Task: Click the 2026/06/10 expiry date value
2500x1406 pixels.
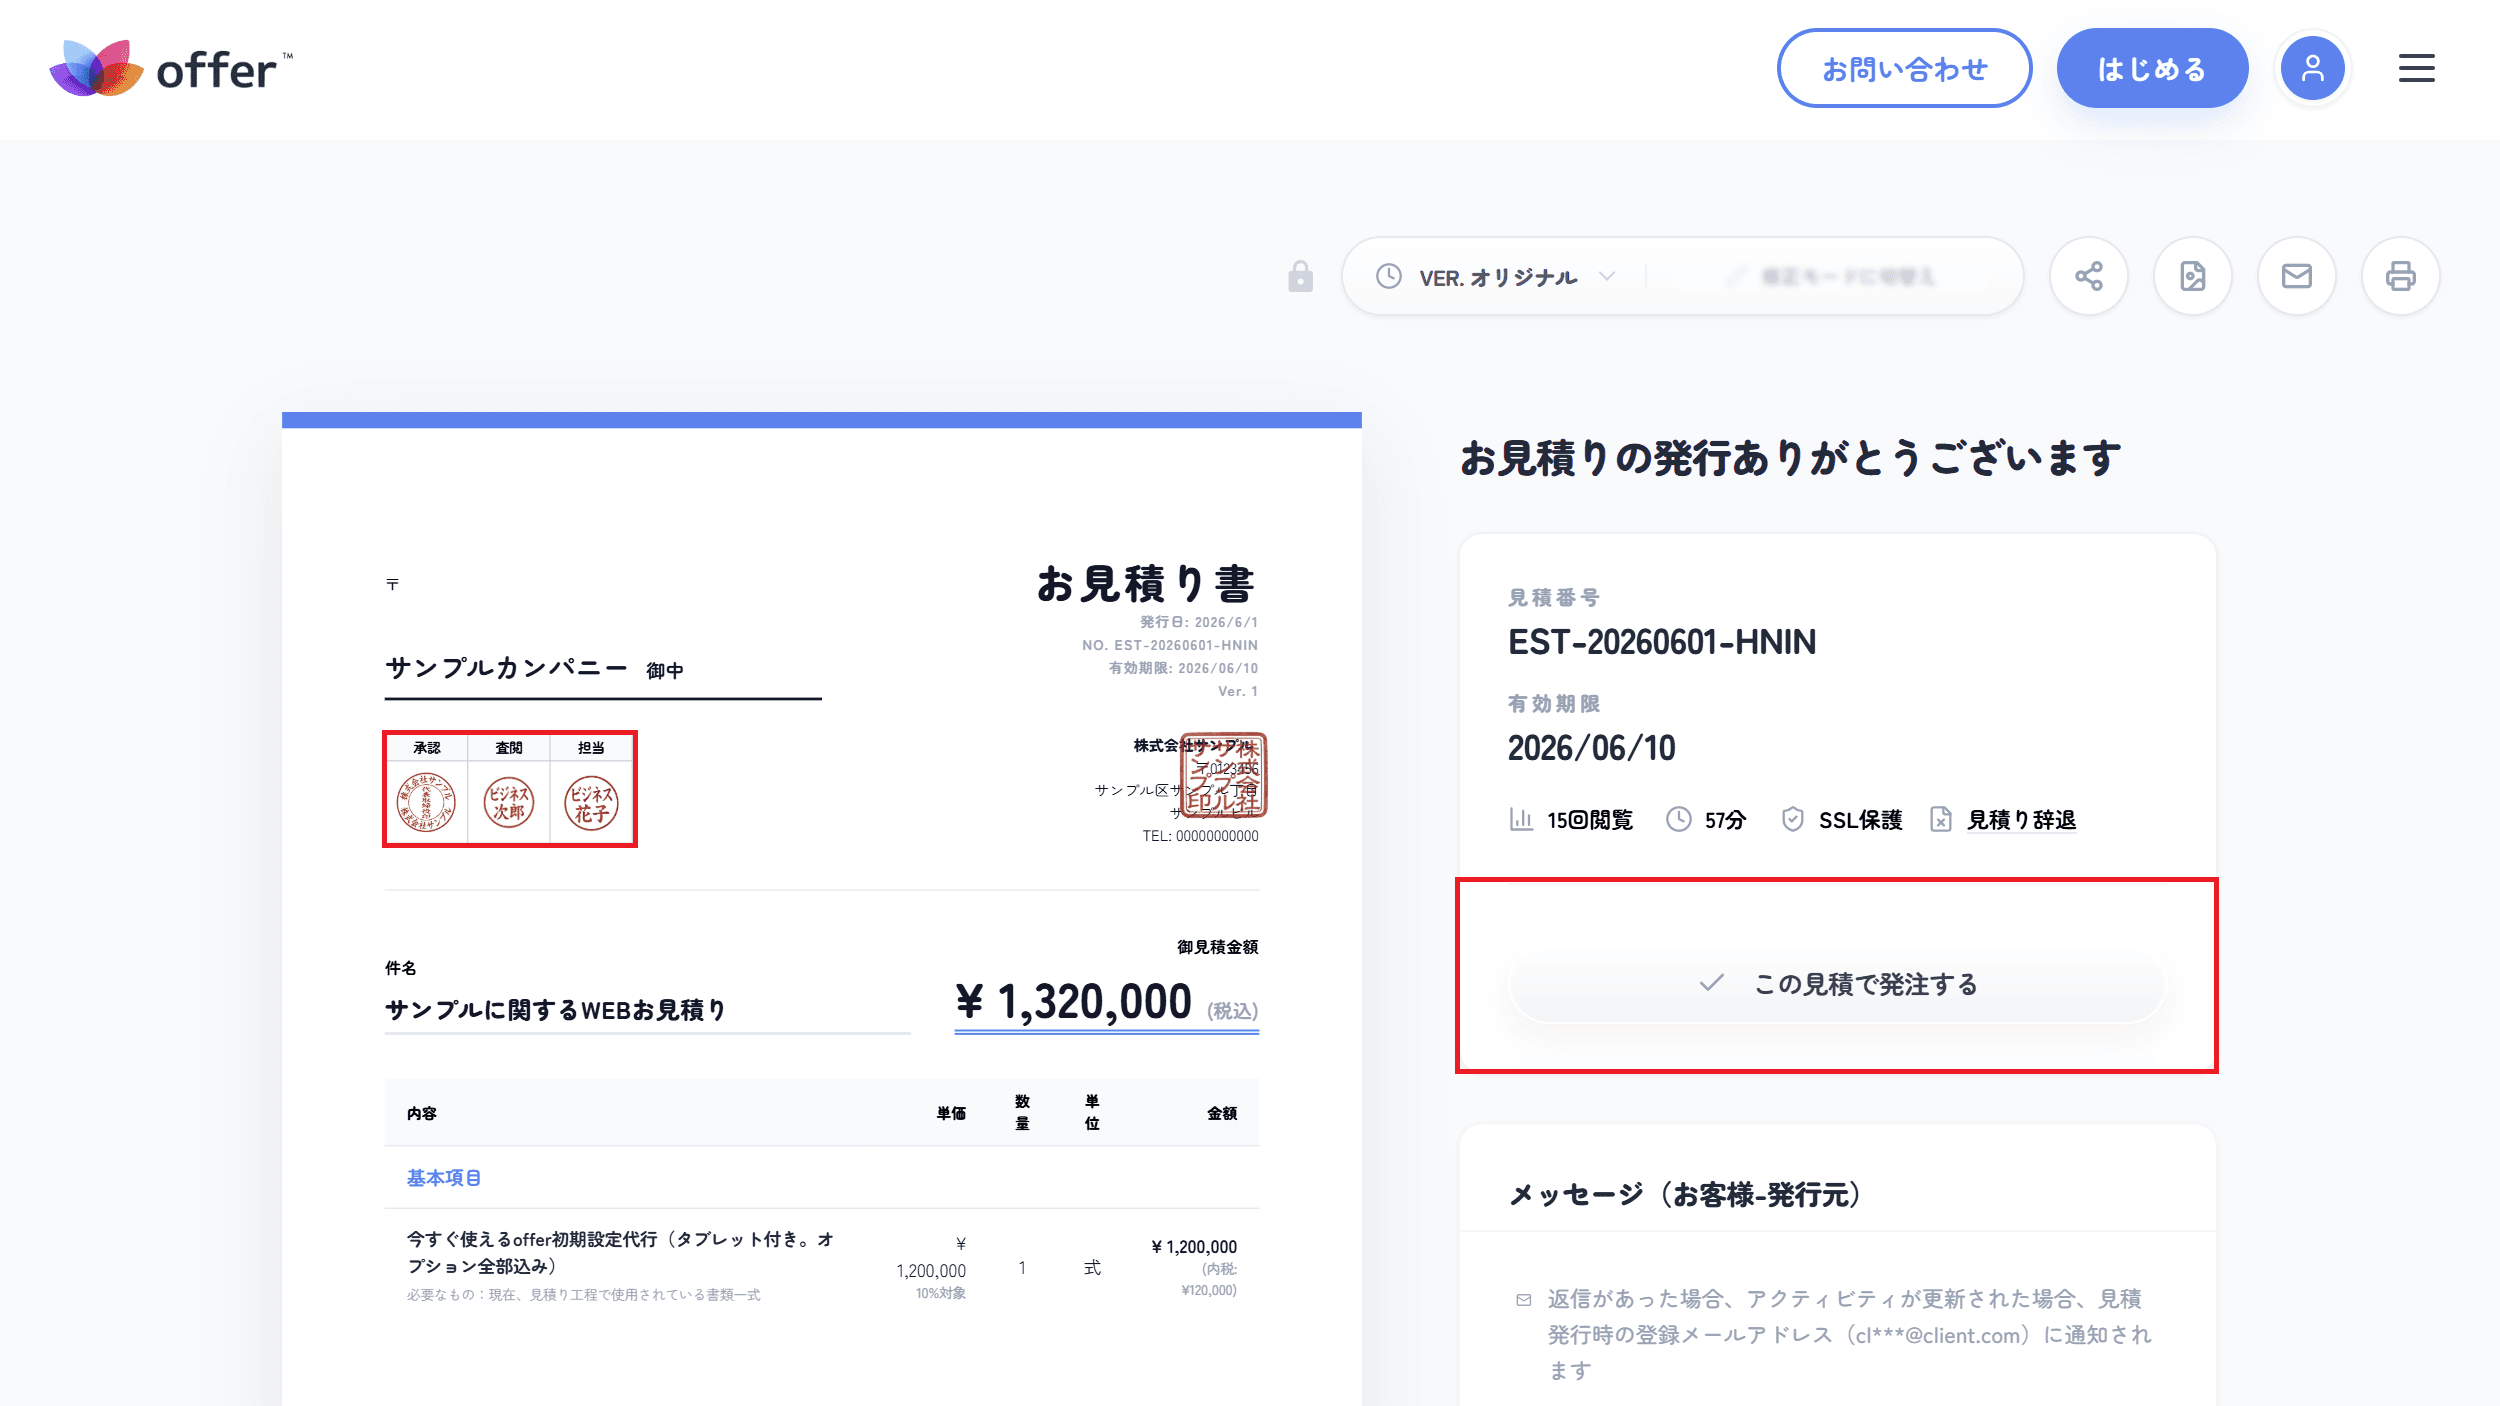Action: [1591, 748]
